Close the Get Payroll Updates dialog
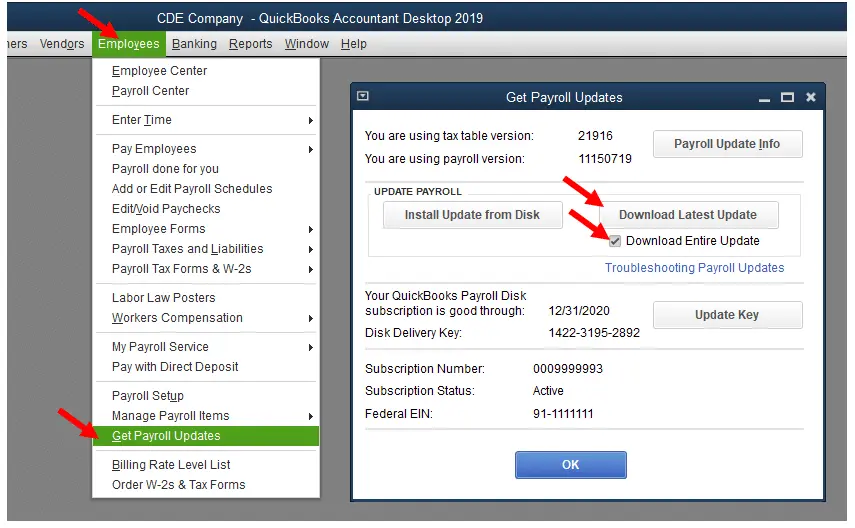This screenshot has height=528, width=855. pos(811,97)
